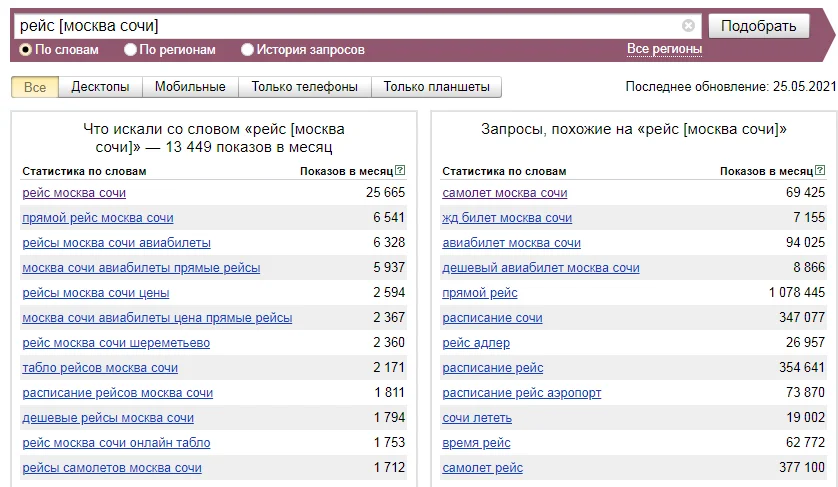Select the 'По словам' radio option
Viewport: 838px width, 487px height.
(25, 50)
